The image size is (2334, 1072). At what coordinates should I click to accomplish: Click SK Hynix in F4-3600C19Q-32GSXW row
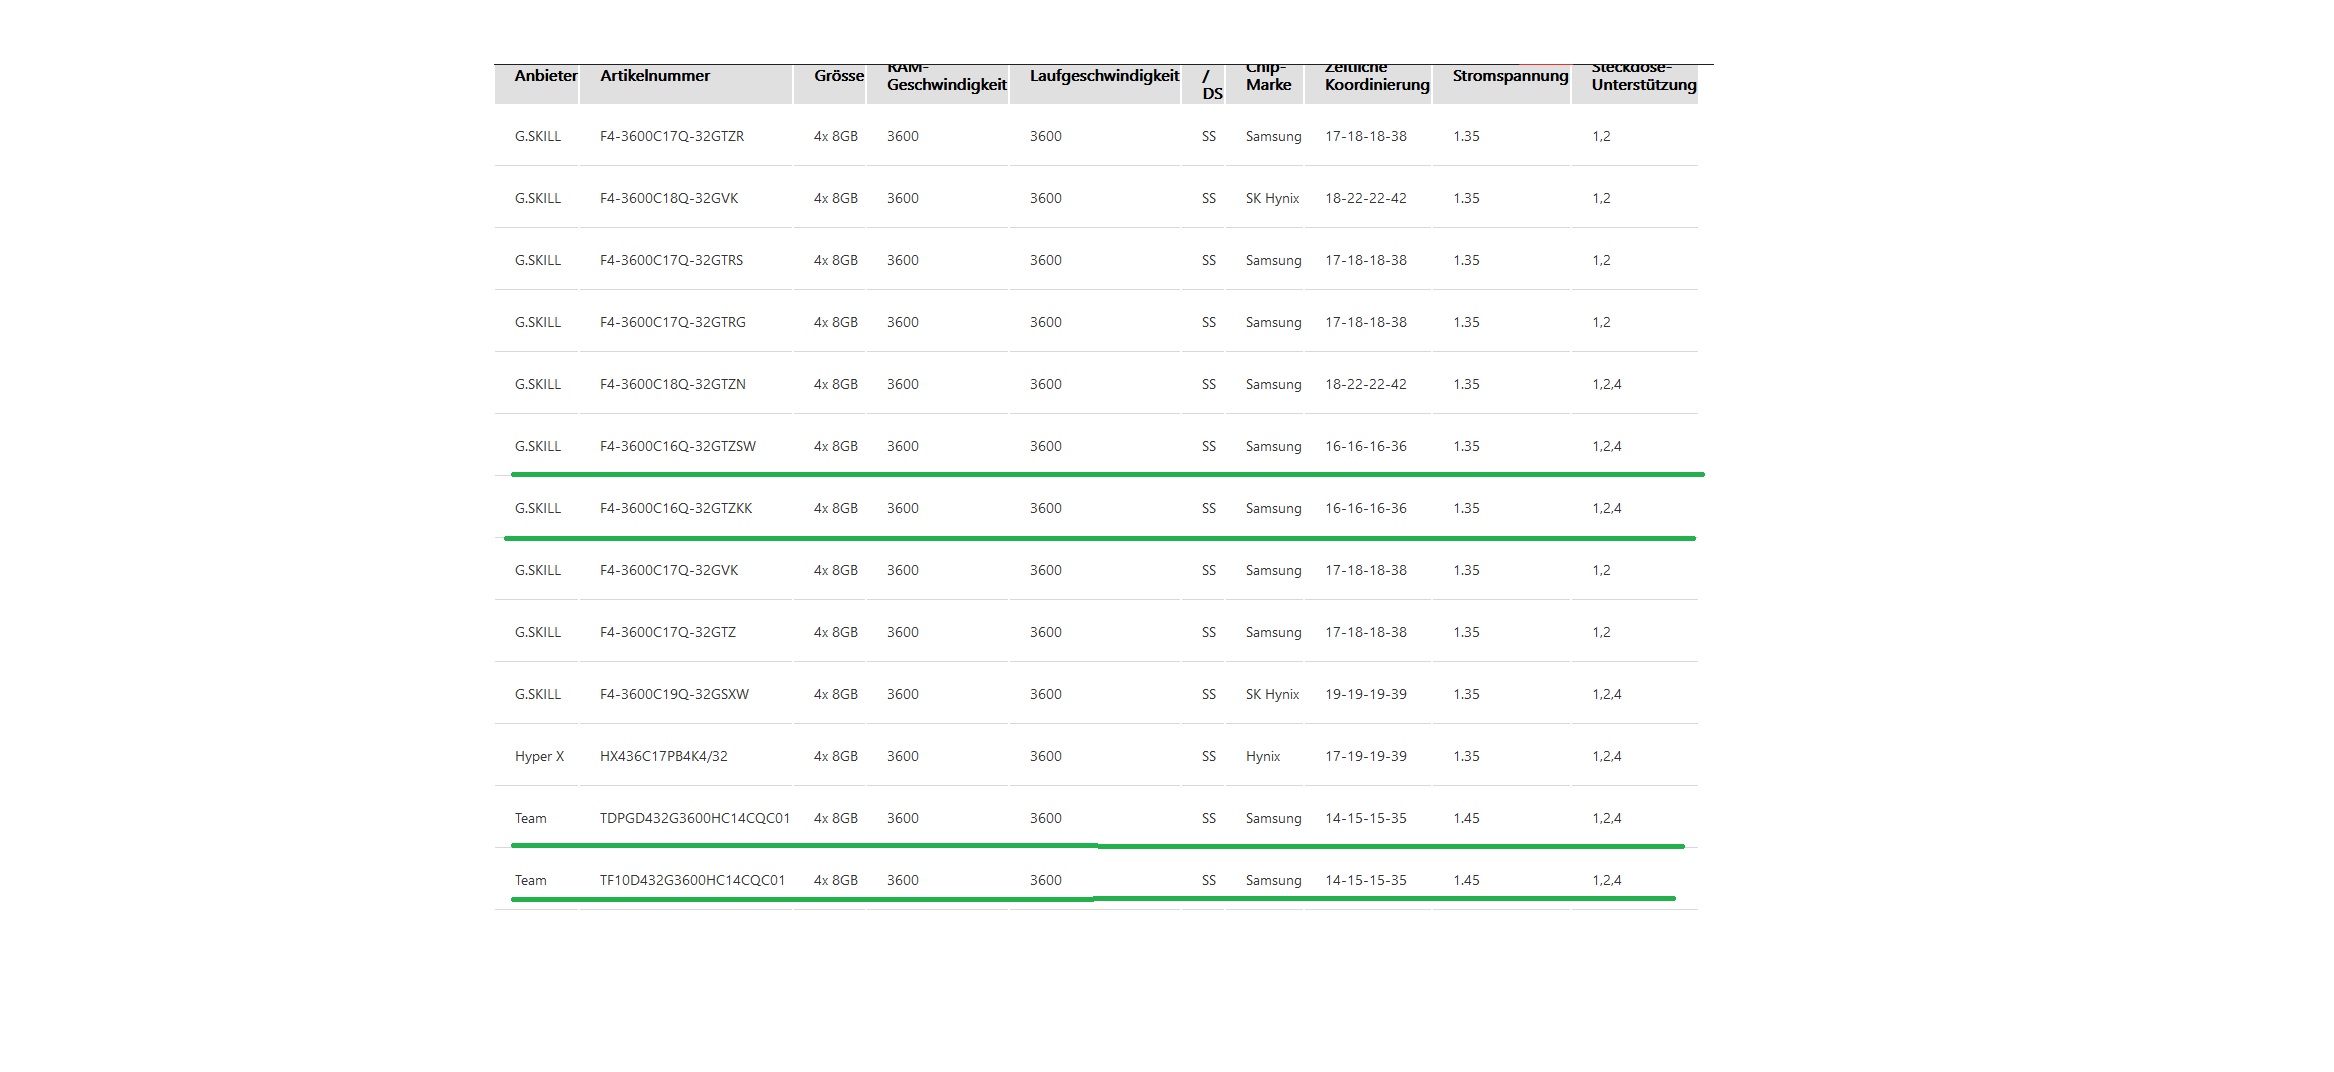1272,694
